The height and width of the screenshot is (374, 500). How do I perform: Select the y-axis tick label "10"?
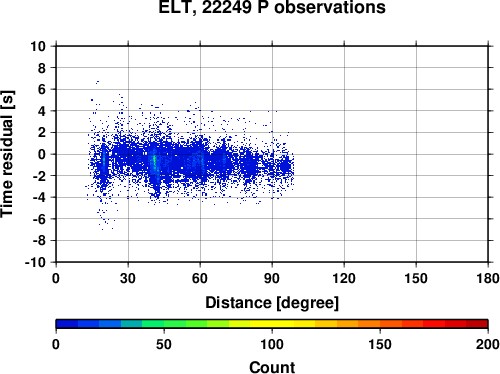(x=38, y=46)
